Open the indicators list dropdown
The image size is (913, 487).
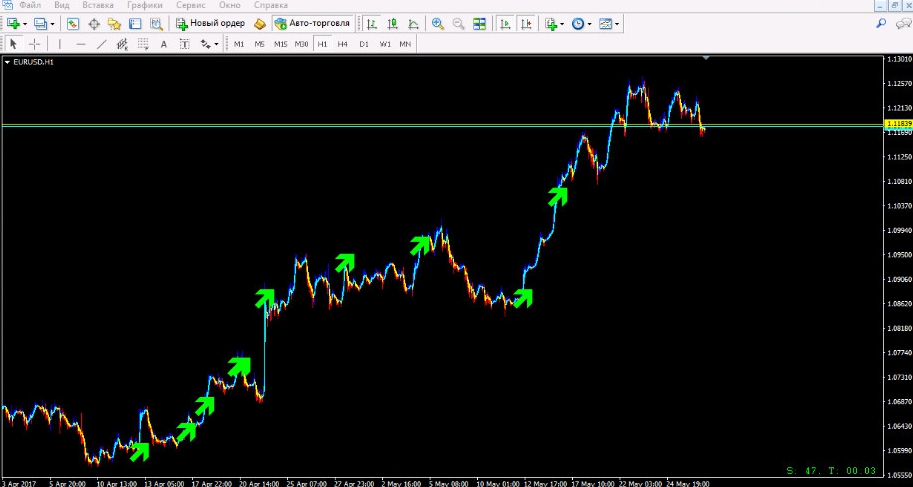pos(563,23)
